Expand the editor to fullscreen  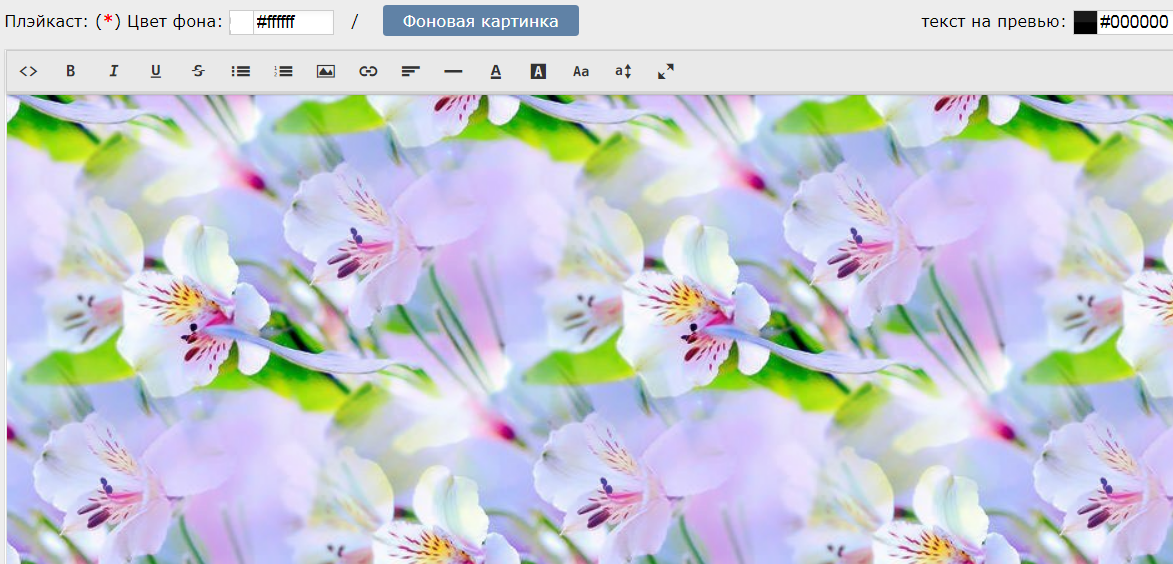pos(666,71)
